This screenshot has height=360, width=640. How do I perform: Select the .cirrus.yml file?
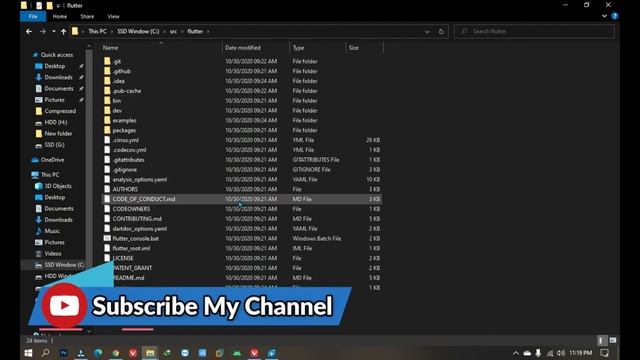(125, 140)
